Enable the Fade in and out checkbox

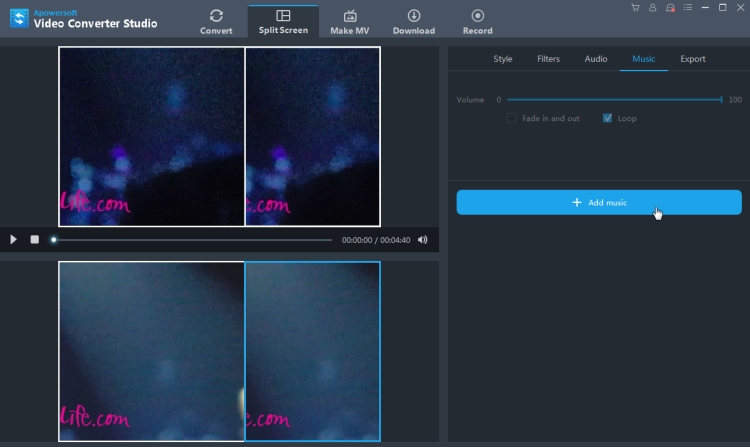click(511, 118)
